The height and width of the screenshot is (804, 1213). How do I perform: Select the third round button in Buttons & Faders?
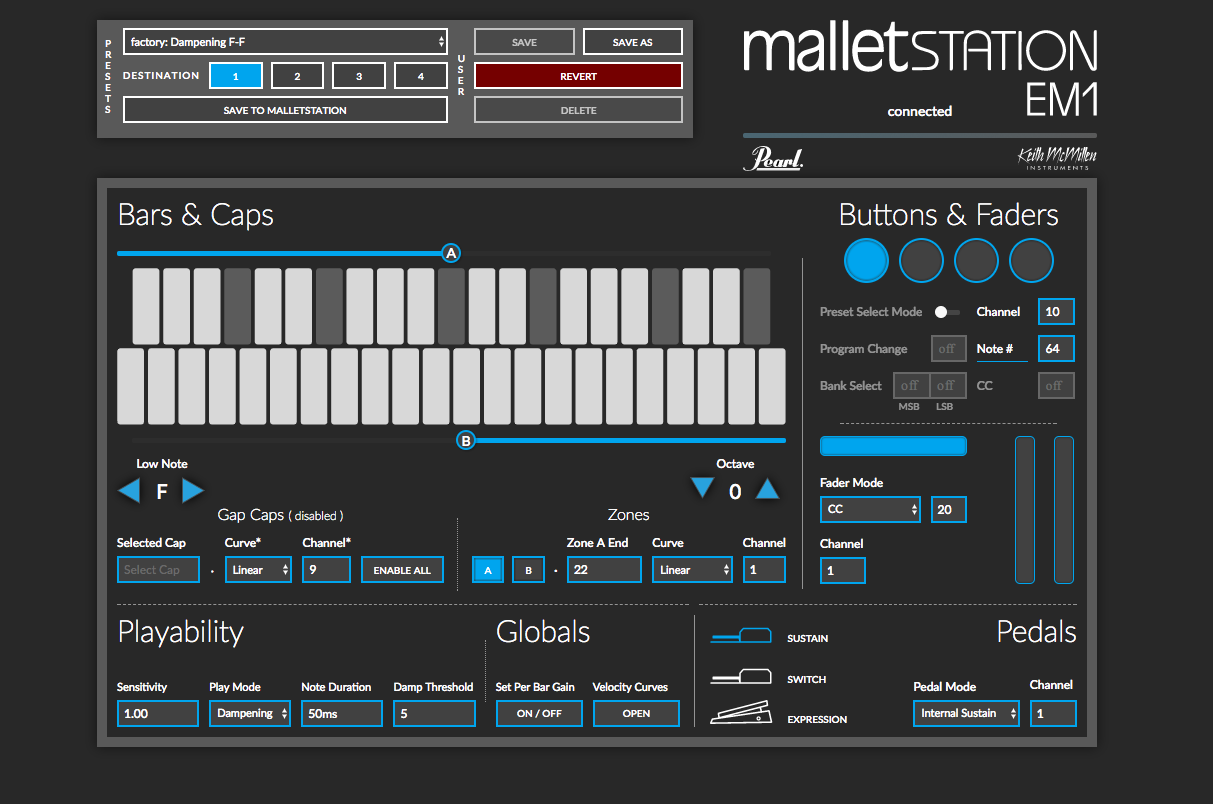976,261
